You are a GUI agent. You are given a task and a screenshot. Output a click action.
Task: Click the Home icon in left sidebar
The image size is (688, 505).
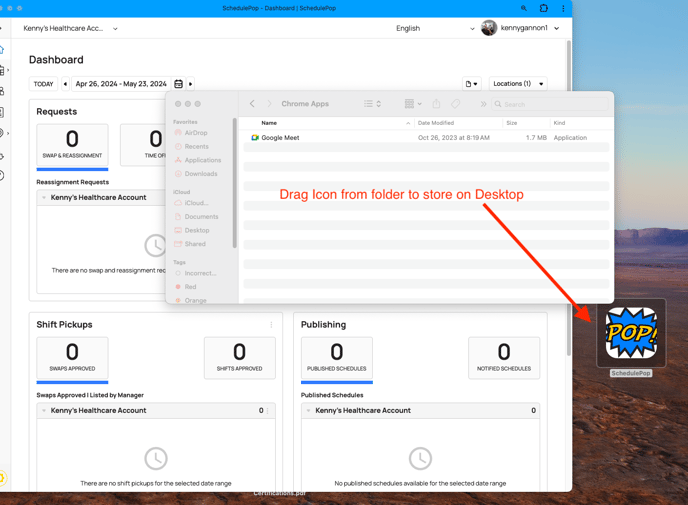(2, 49)
